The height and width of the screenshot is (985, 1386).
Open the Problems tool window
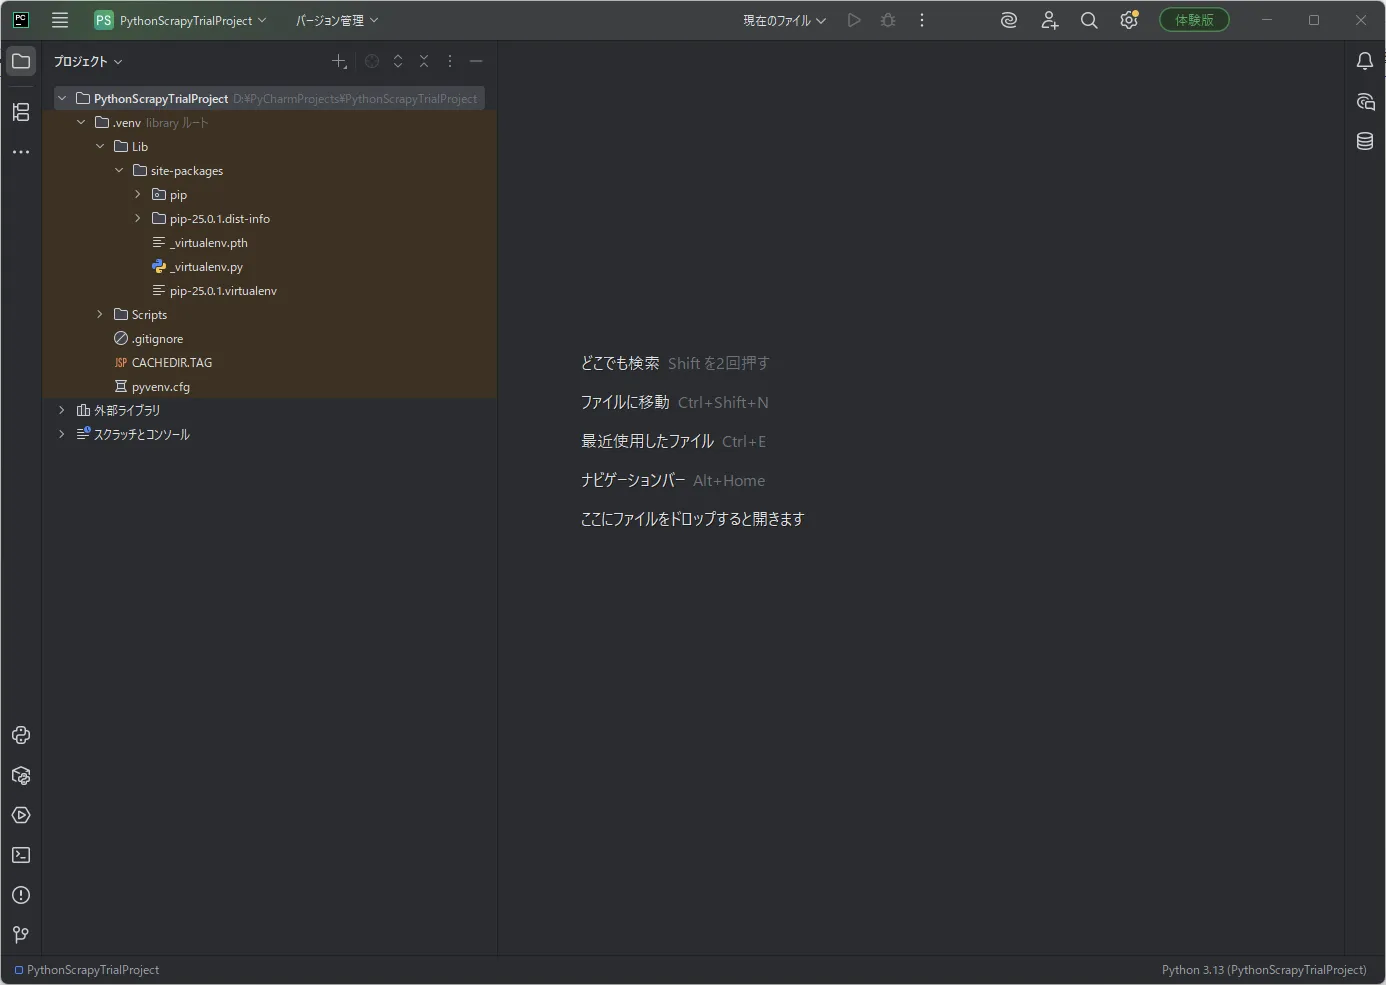(21, 895)
